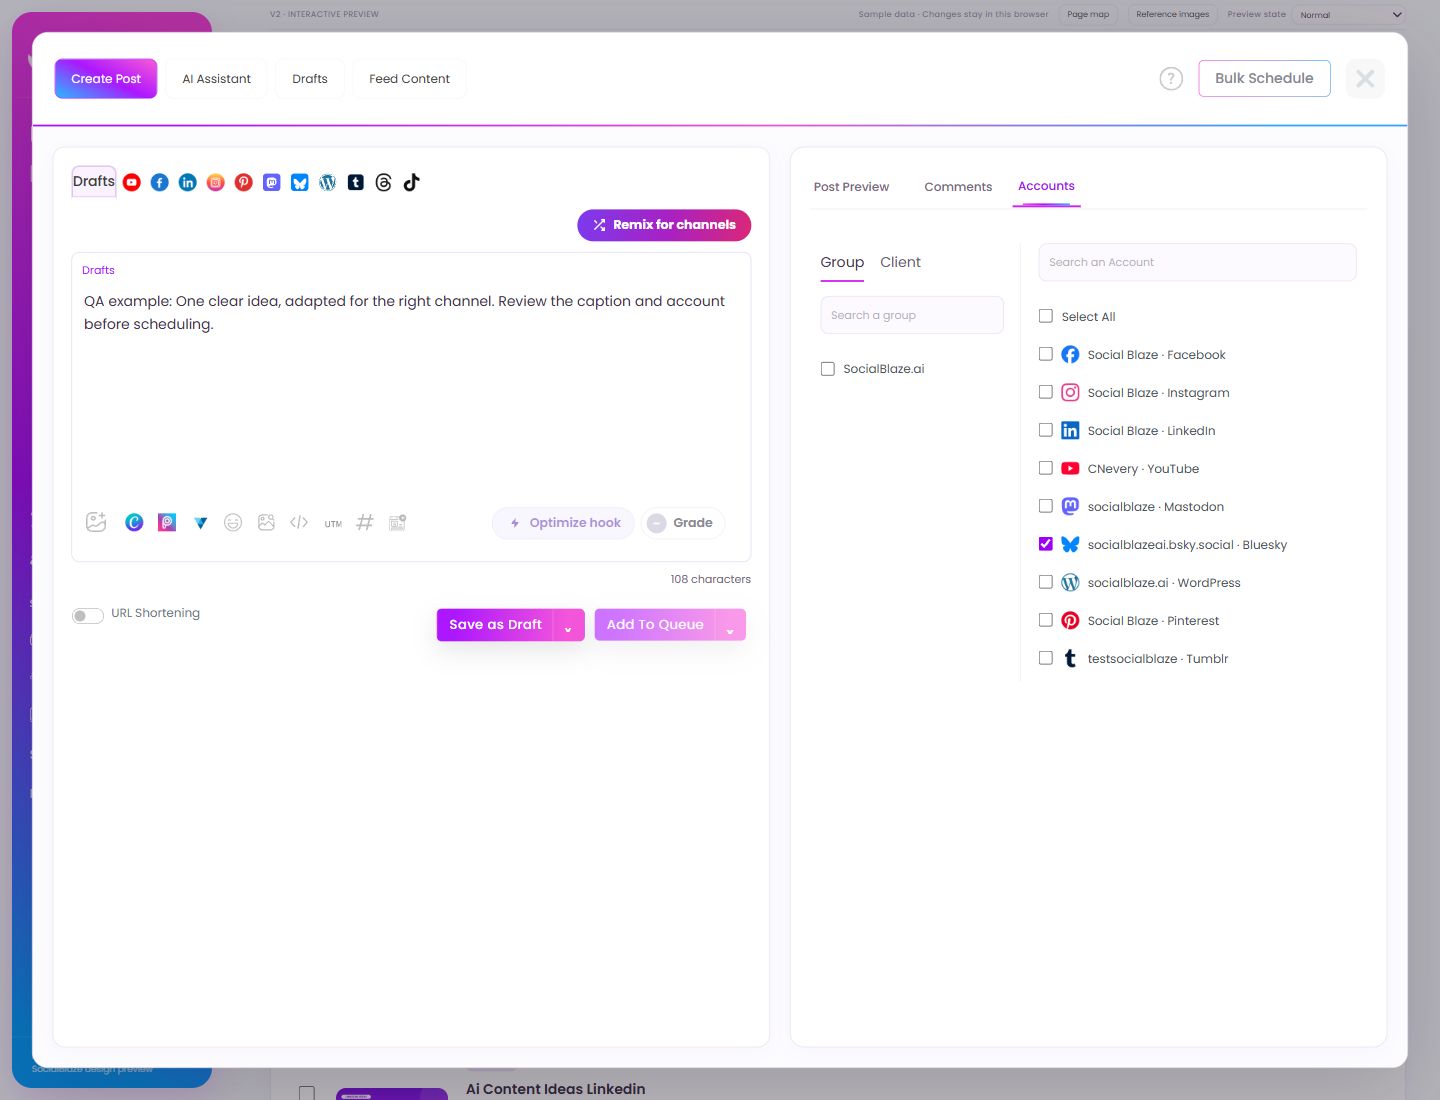This screenshot has width=1440, height=1100.
Task: Select the TikTok channel icon
Action: point(412,182)
